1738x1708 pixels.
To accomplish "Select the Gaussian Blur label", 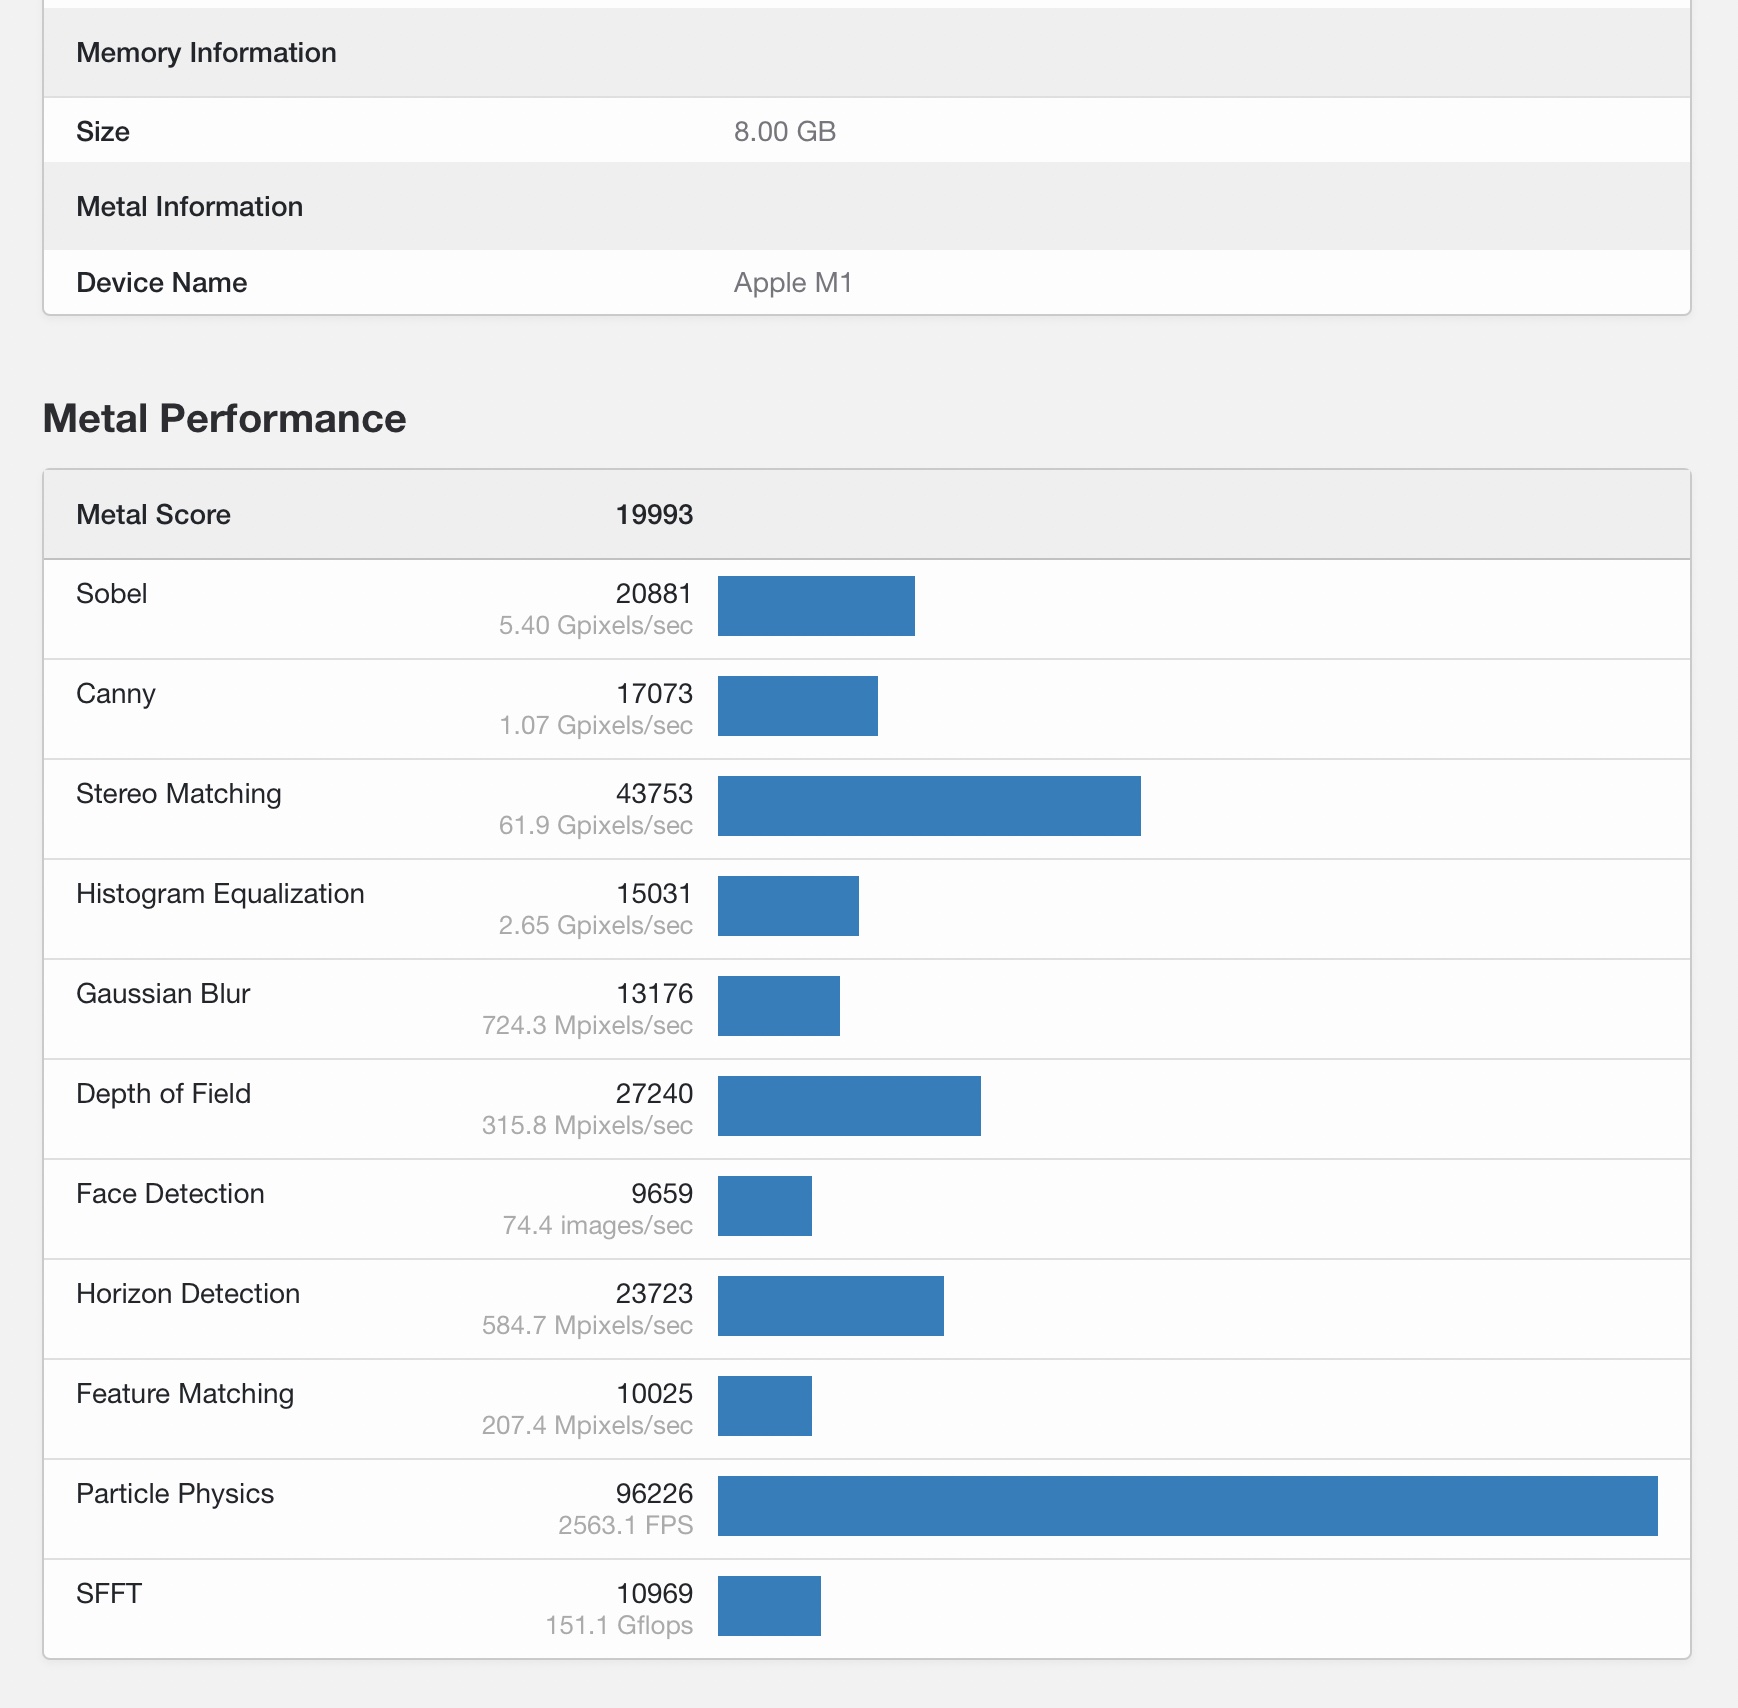I will [x=163, y=994].
